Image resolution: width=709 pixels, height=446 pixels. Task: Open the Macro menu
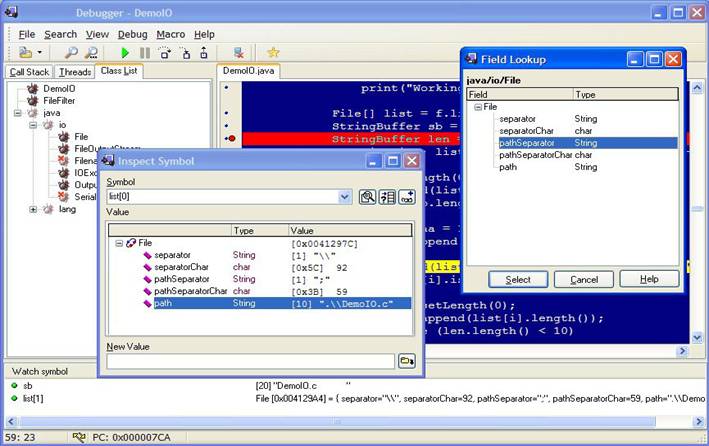pyautogui.click(x=170, y=34)
